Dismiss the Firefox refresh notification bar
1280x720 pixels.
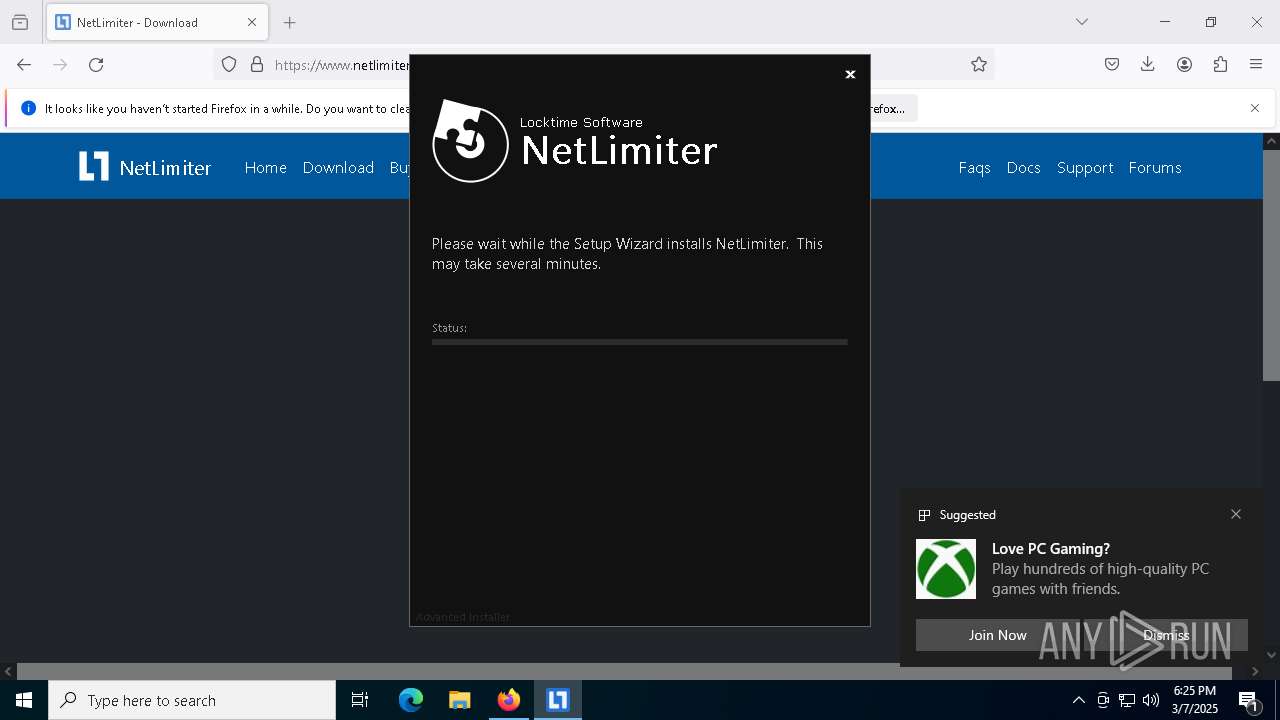pos(1255,108)
